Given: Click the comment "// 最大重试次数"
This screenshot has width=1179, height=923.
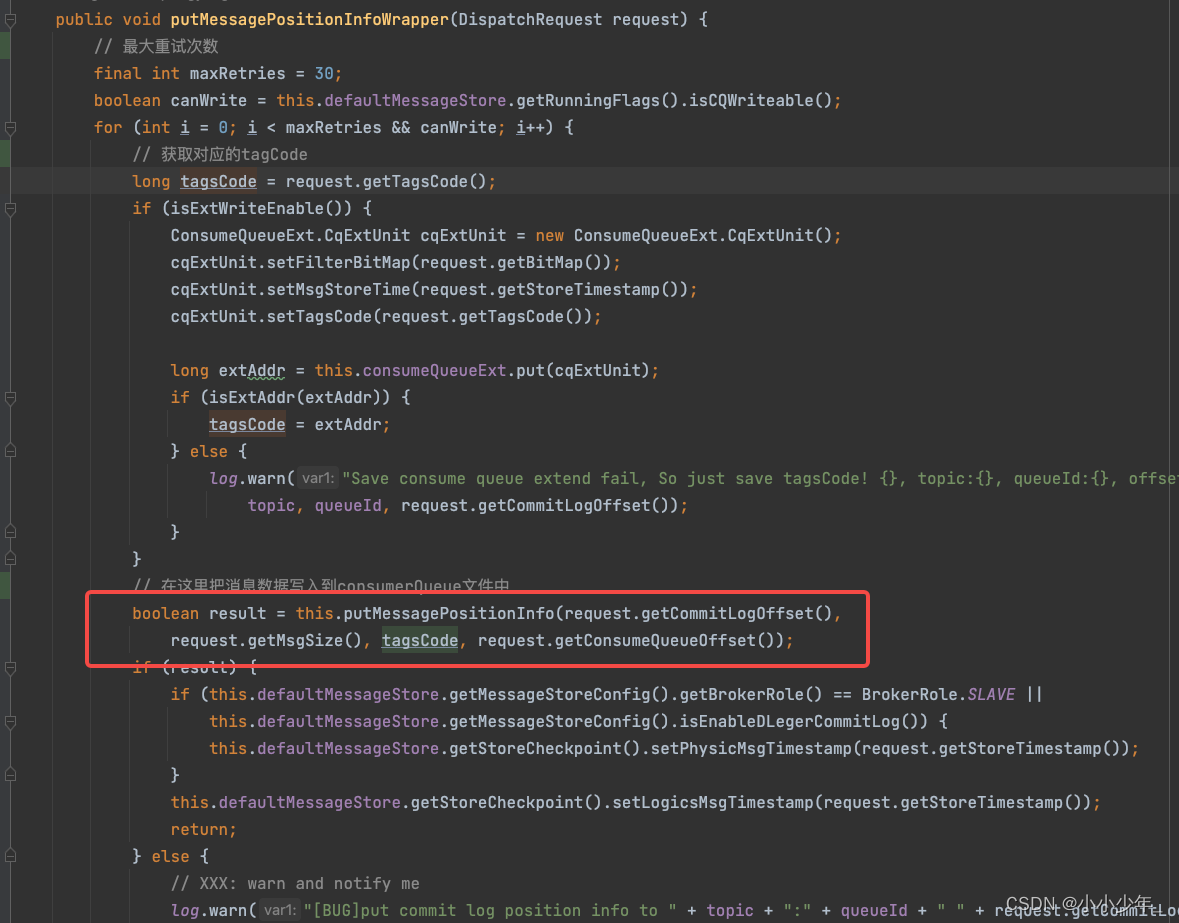Looking at the screenshot, I should click(156, 47).
